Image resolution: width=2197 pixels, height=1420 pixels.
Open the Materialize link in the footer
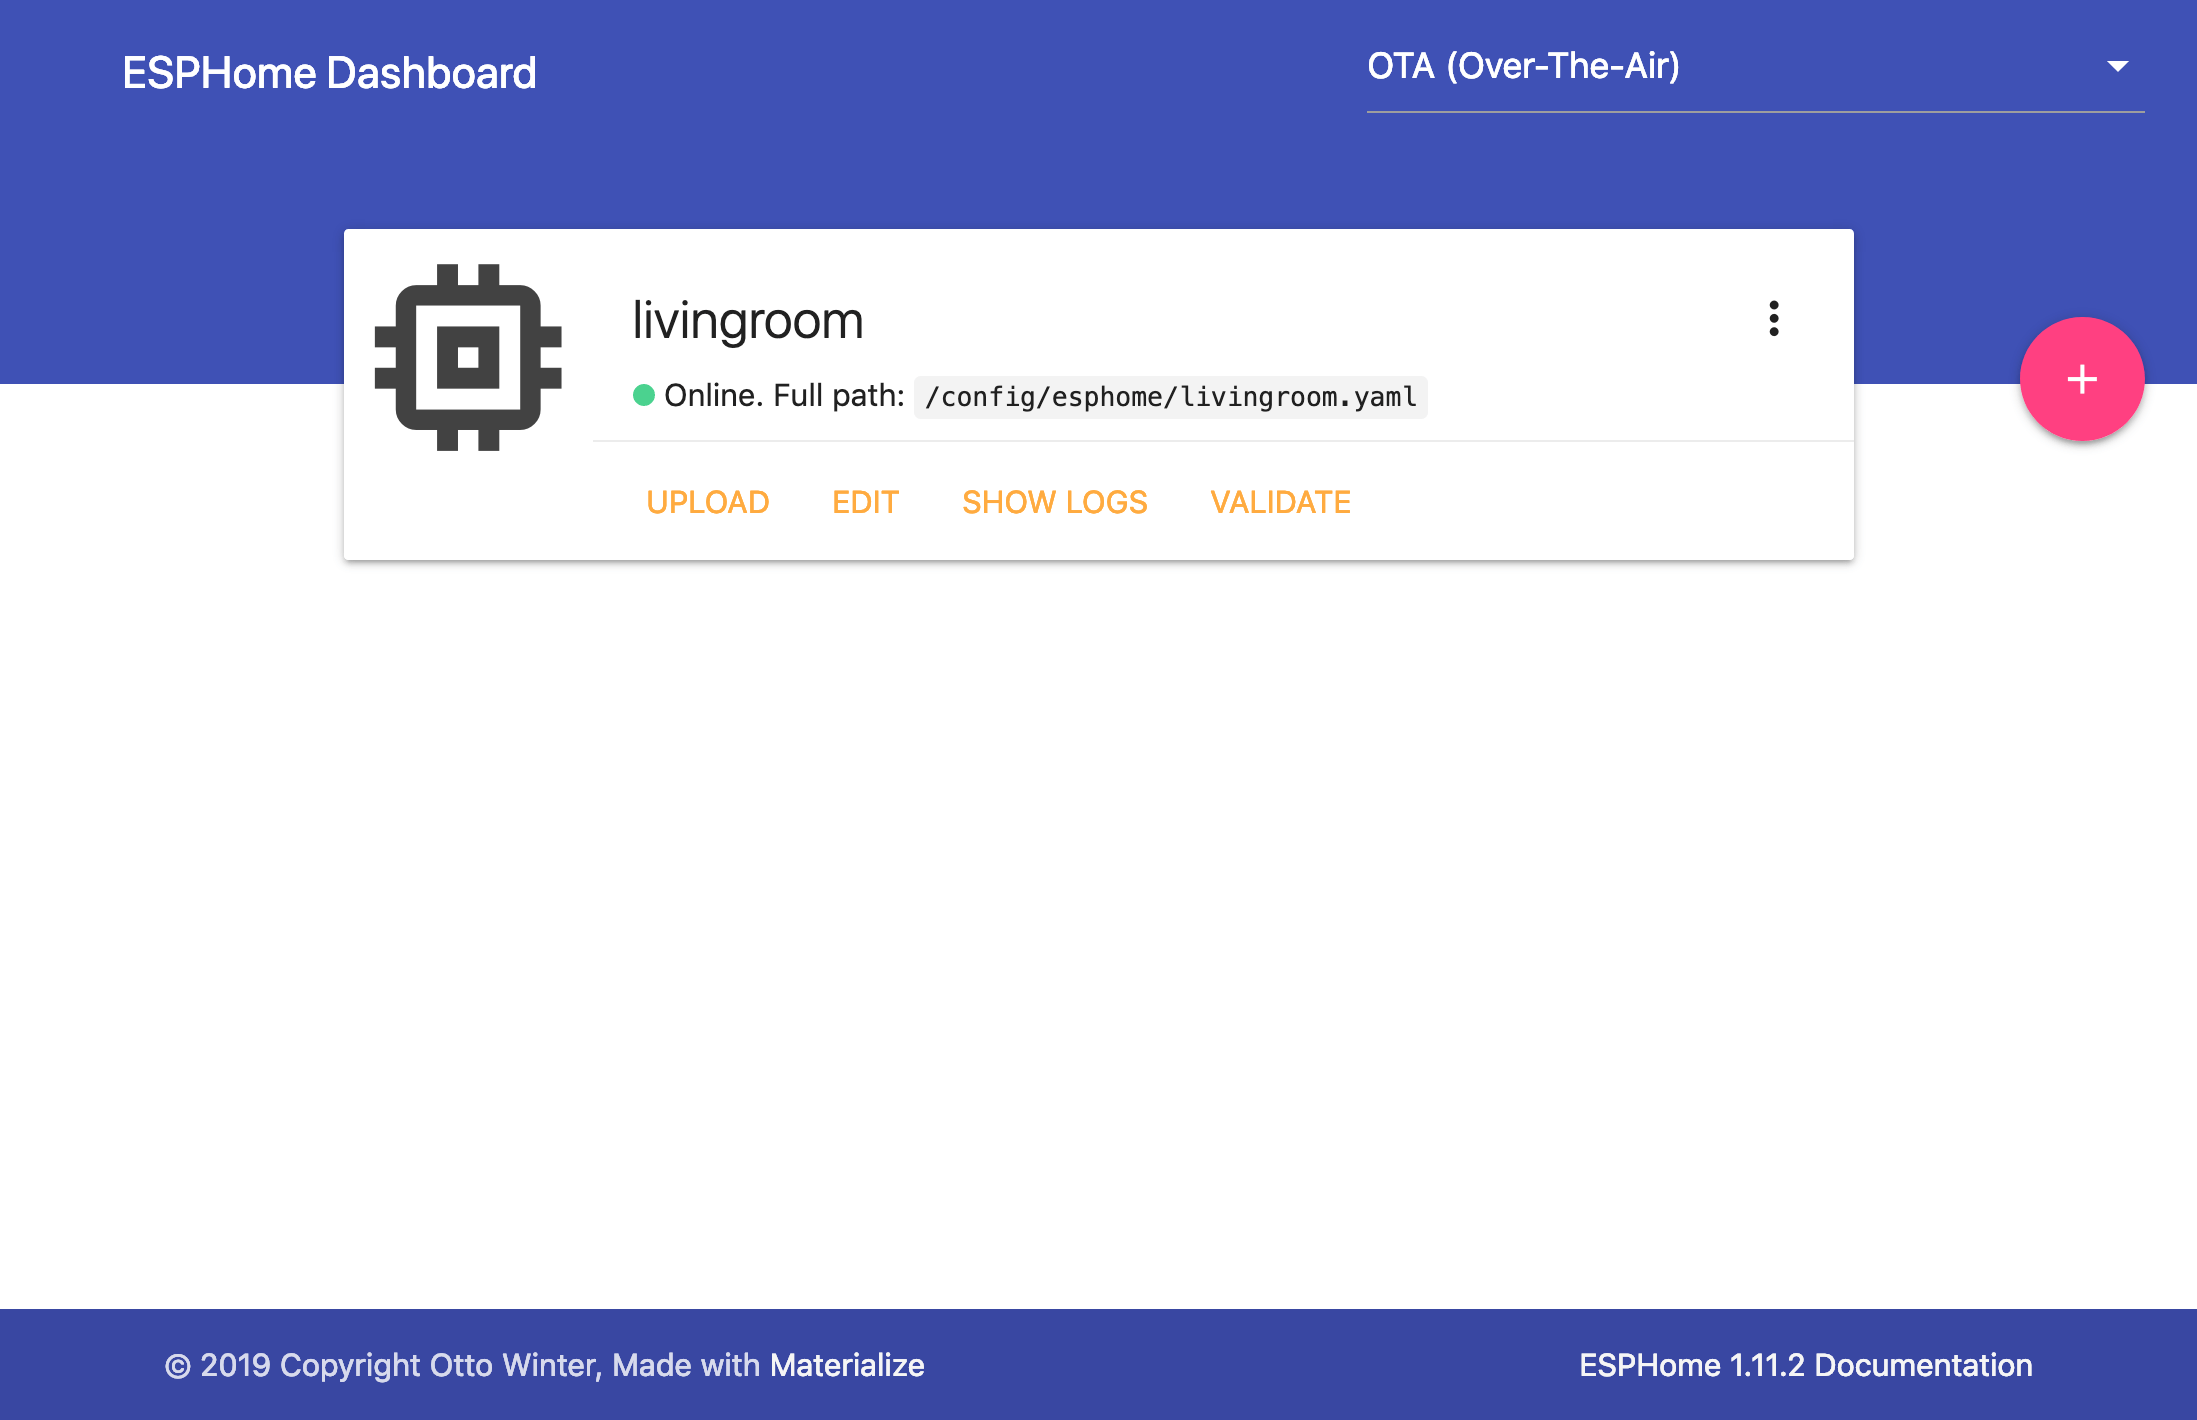point(845,1364)
